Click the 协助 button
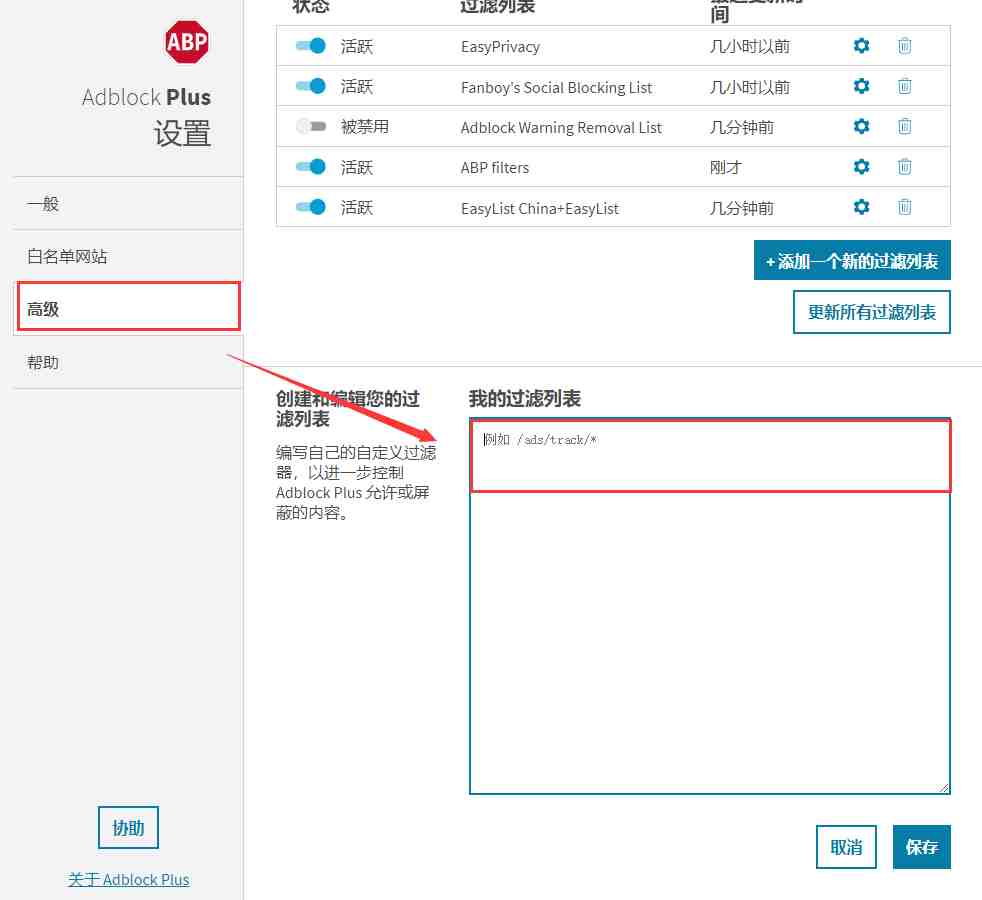 coord(128,827)
